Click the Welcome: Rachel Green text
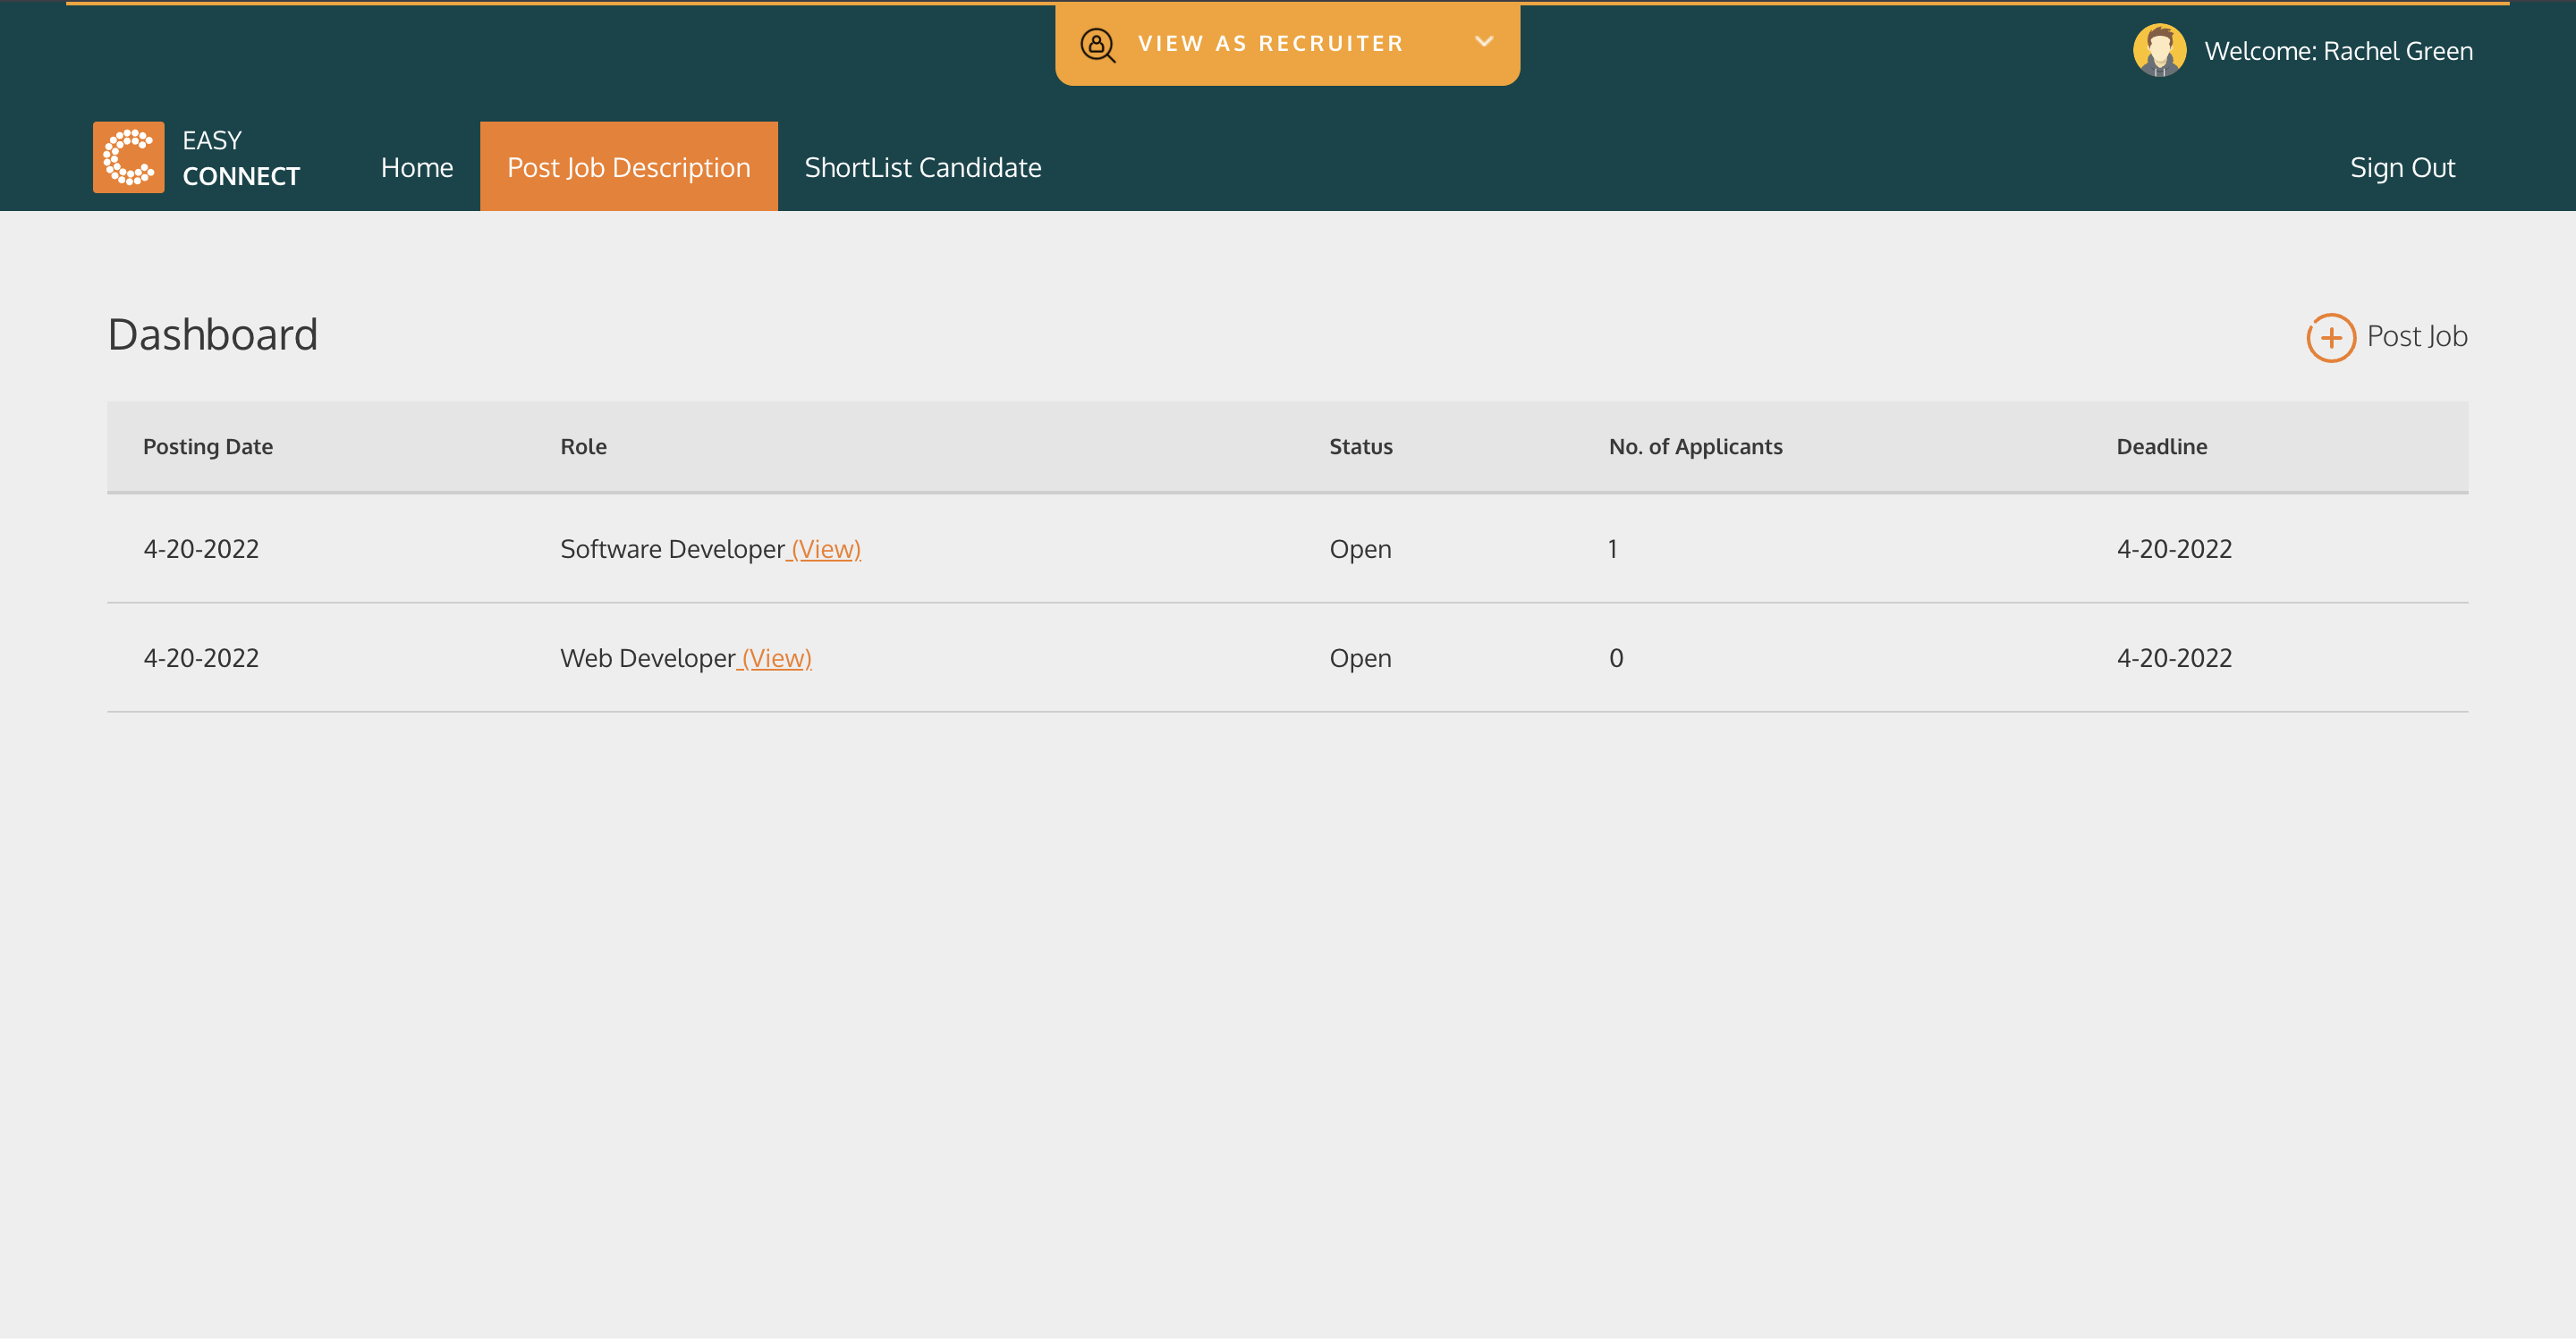The width and height of the screenshot is (2576, 1343). coord(2337,51)
